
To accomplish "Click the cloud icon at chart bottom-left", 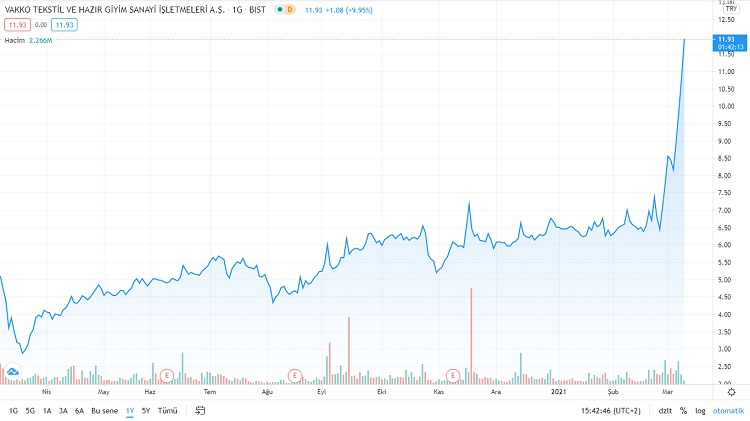I will click(x=13, y=371).
